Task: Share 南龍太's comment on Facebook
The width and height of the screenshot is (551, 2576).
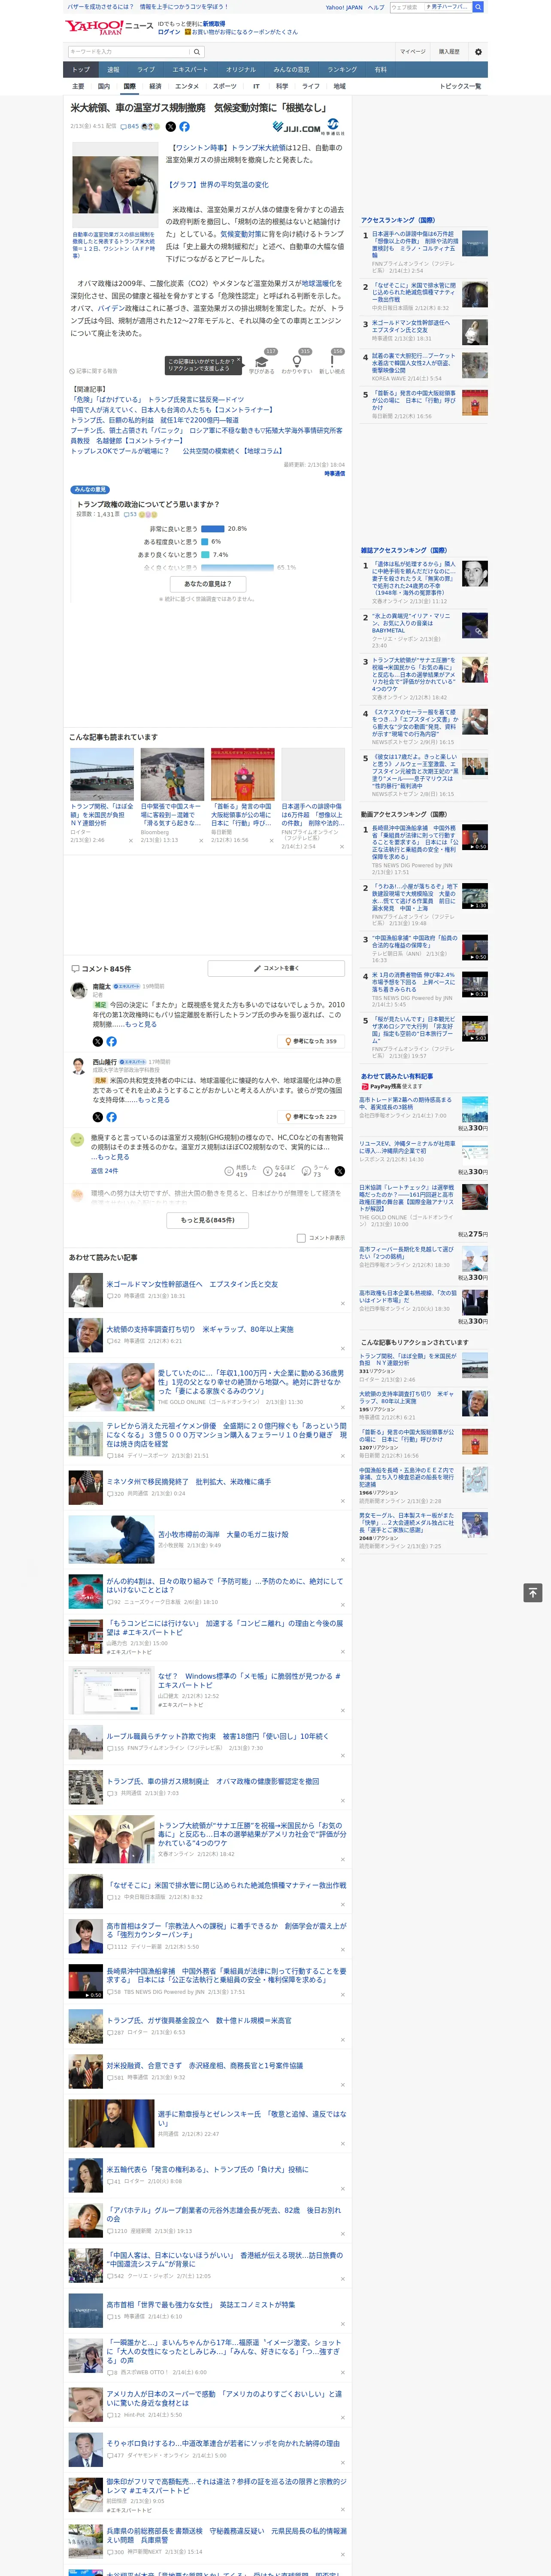Action: pos(111,1041)
